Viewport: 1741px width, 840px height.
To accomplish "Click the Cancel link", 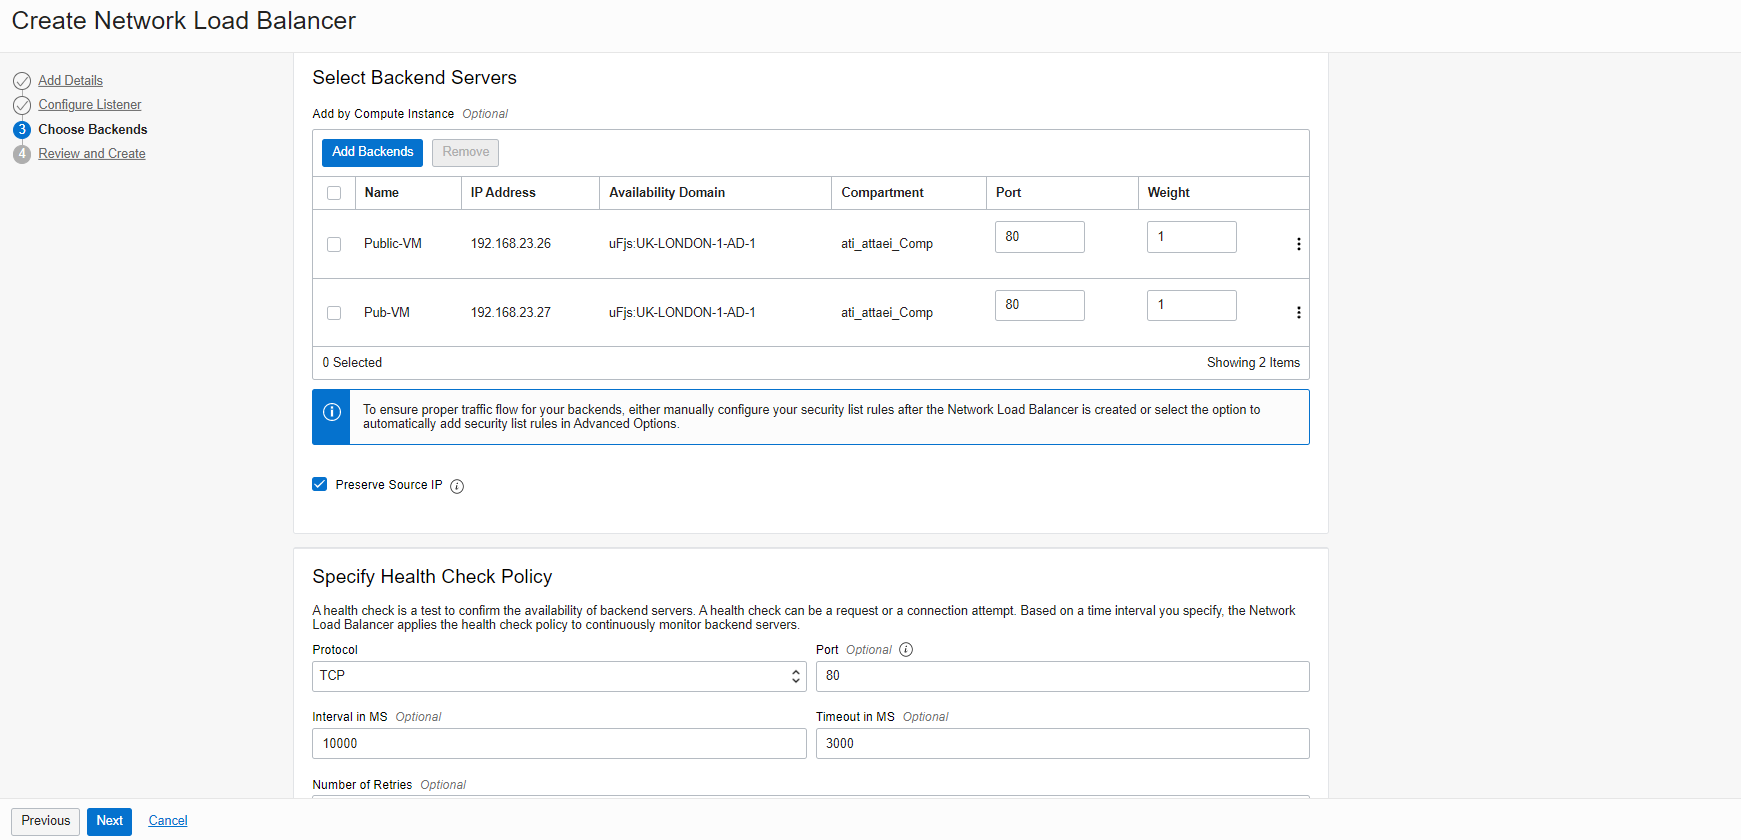I will [x=168, y=821].
